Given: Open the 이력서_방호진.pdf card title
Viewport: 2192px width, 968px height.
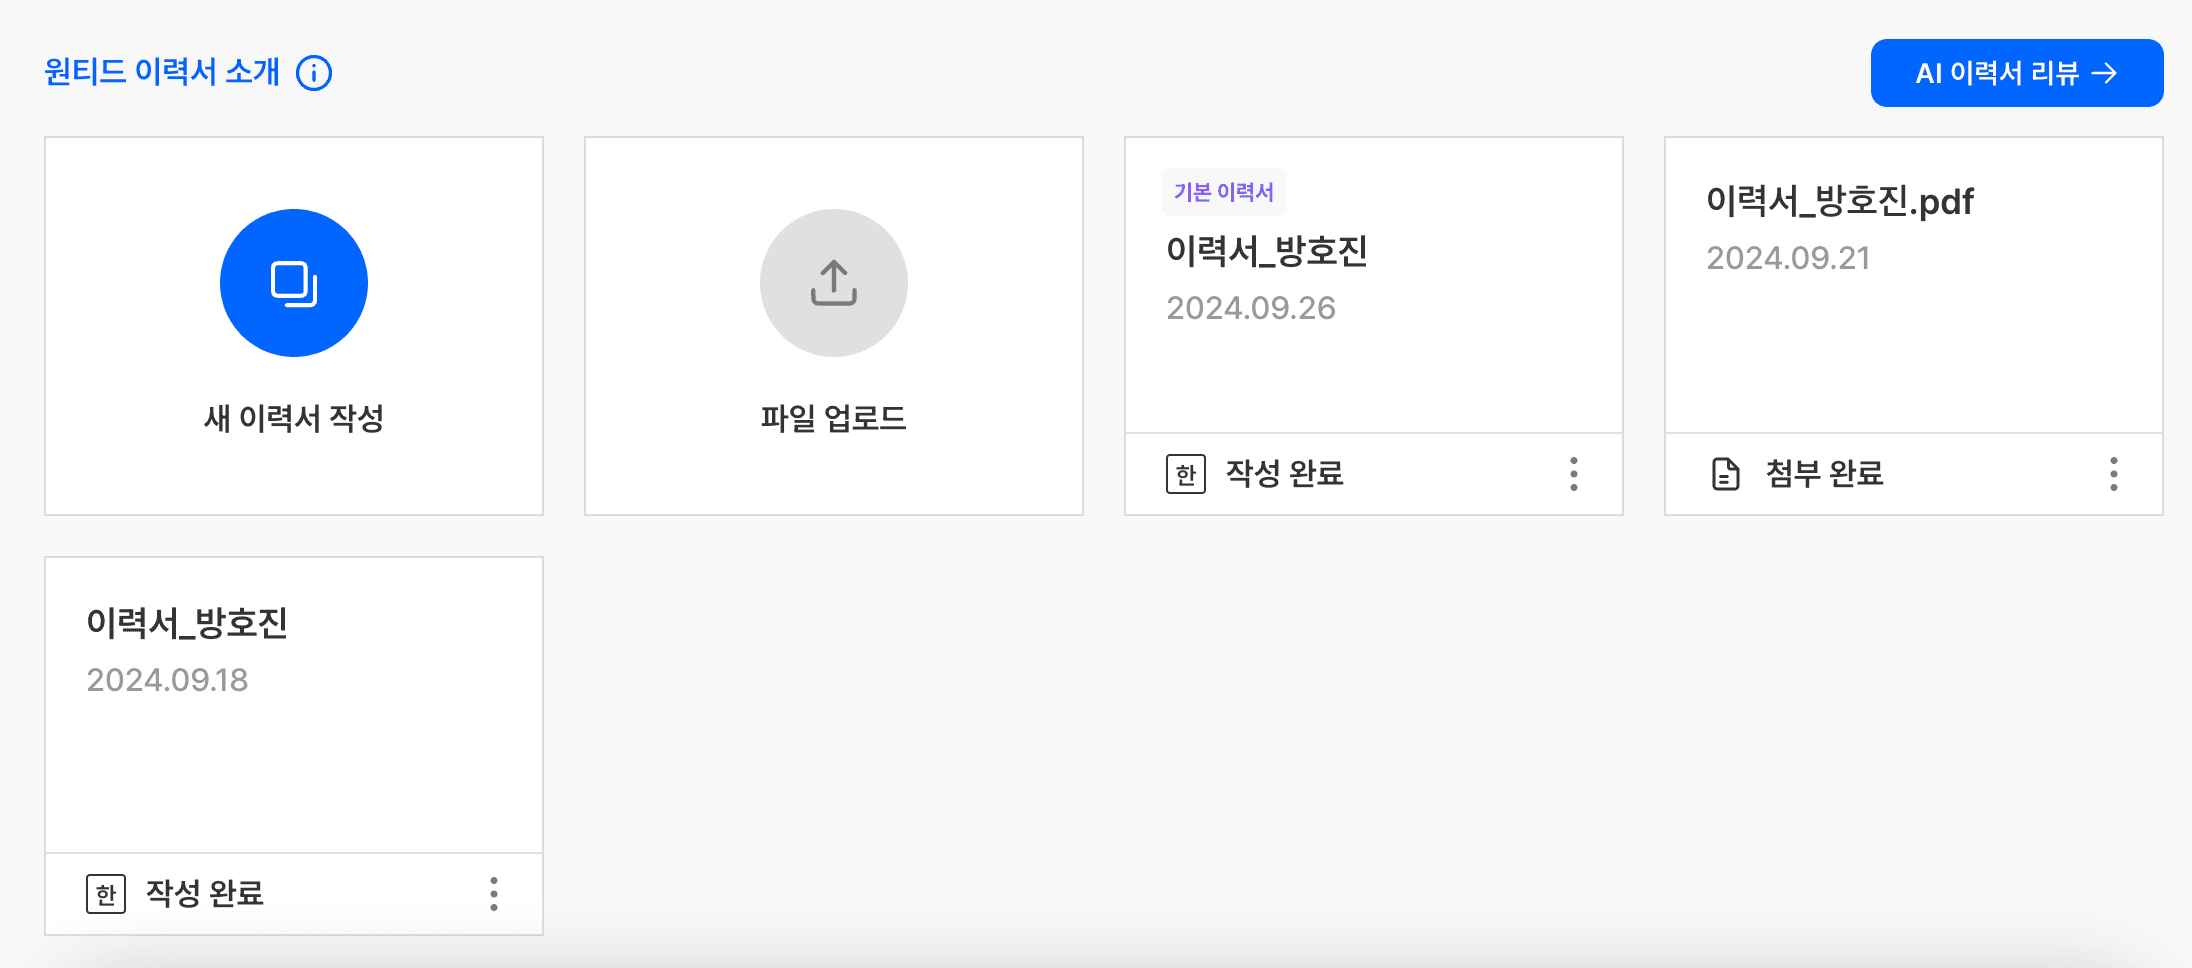Looking at the screenshot, I should [x=1839, y=202].
